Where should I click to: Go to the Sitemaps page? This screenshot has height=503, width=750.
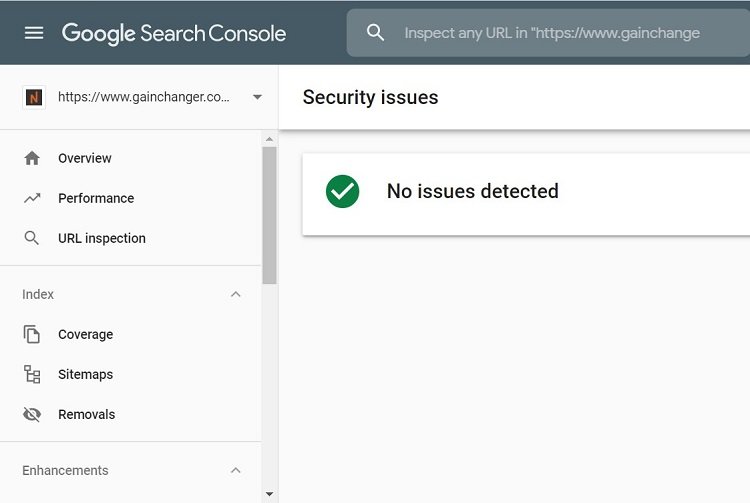[86, 374]
